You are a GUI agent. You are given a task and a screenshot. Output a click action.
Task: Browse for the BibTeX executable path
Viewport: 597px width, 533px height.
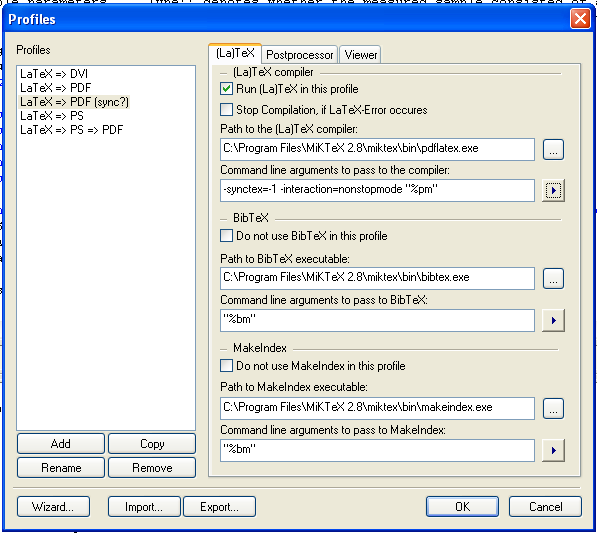click(x=553, y=279)
